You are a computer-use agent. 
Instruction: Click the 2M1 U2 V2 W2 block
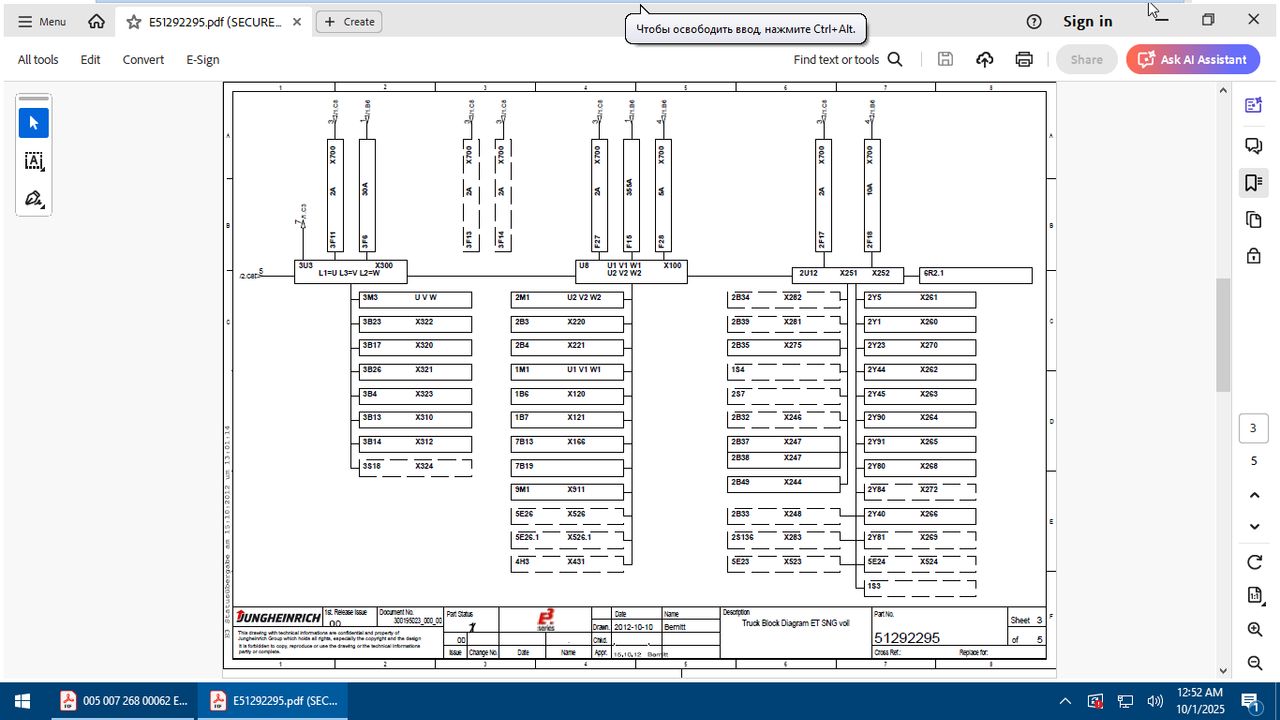[x=568, y=298]
